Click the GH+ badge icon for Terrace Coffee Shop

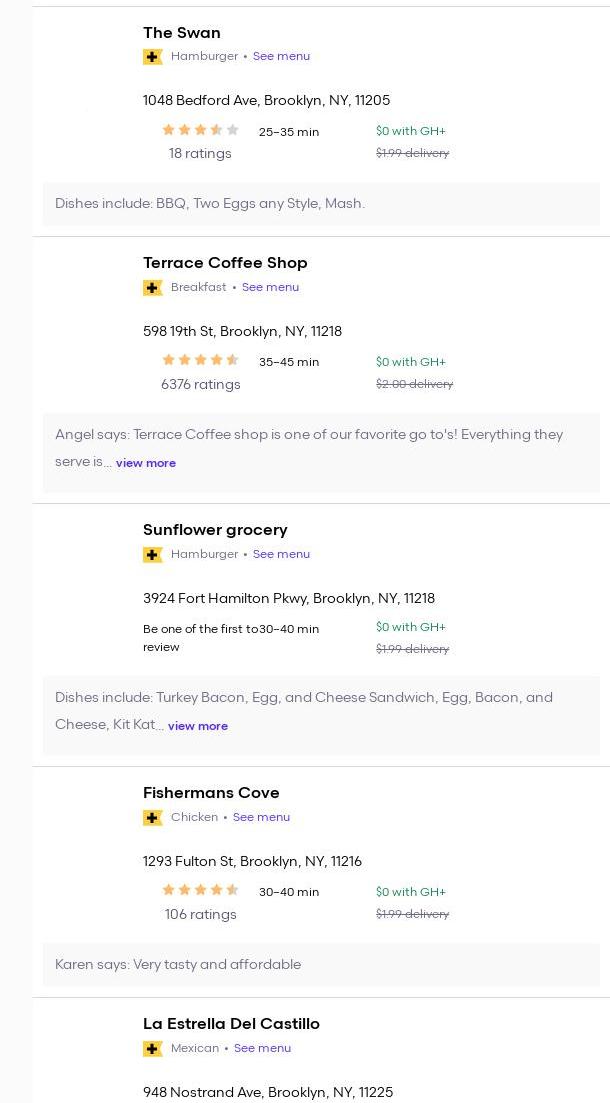pos(153,288)
